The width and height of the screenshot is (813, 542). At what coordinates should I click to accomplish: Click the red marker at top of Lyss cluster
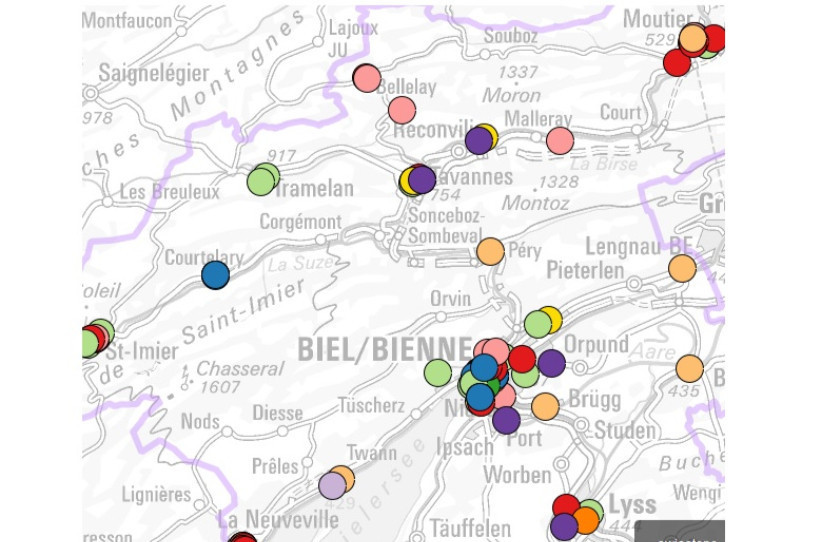pos(566,507)
